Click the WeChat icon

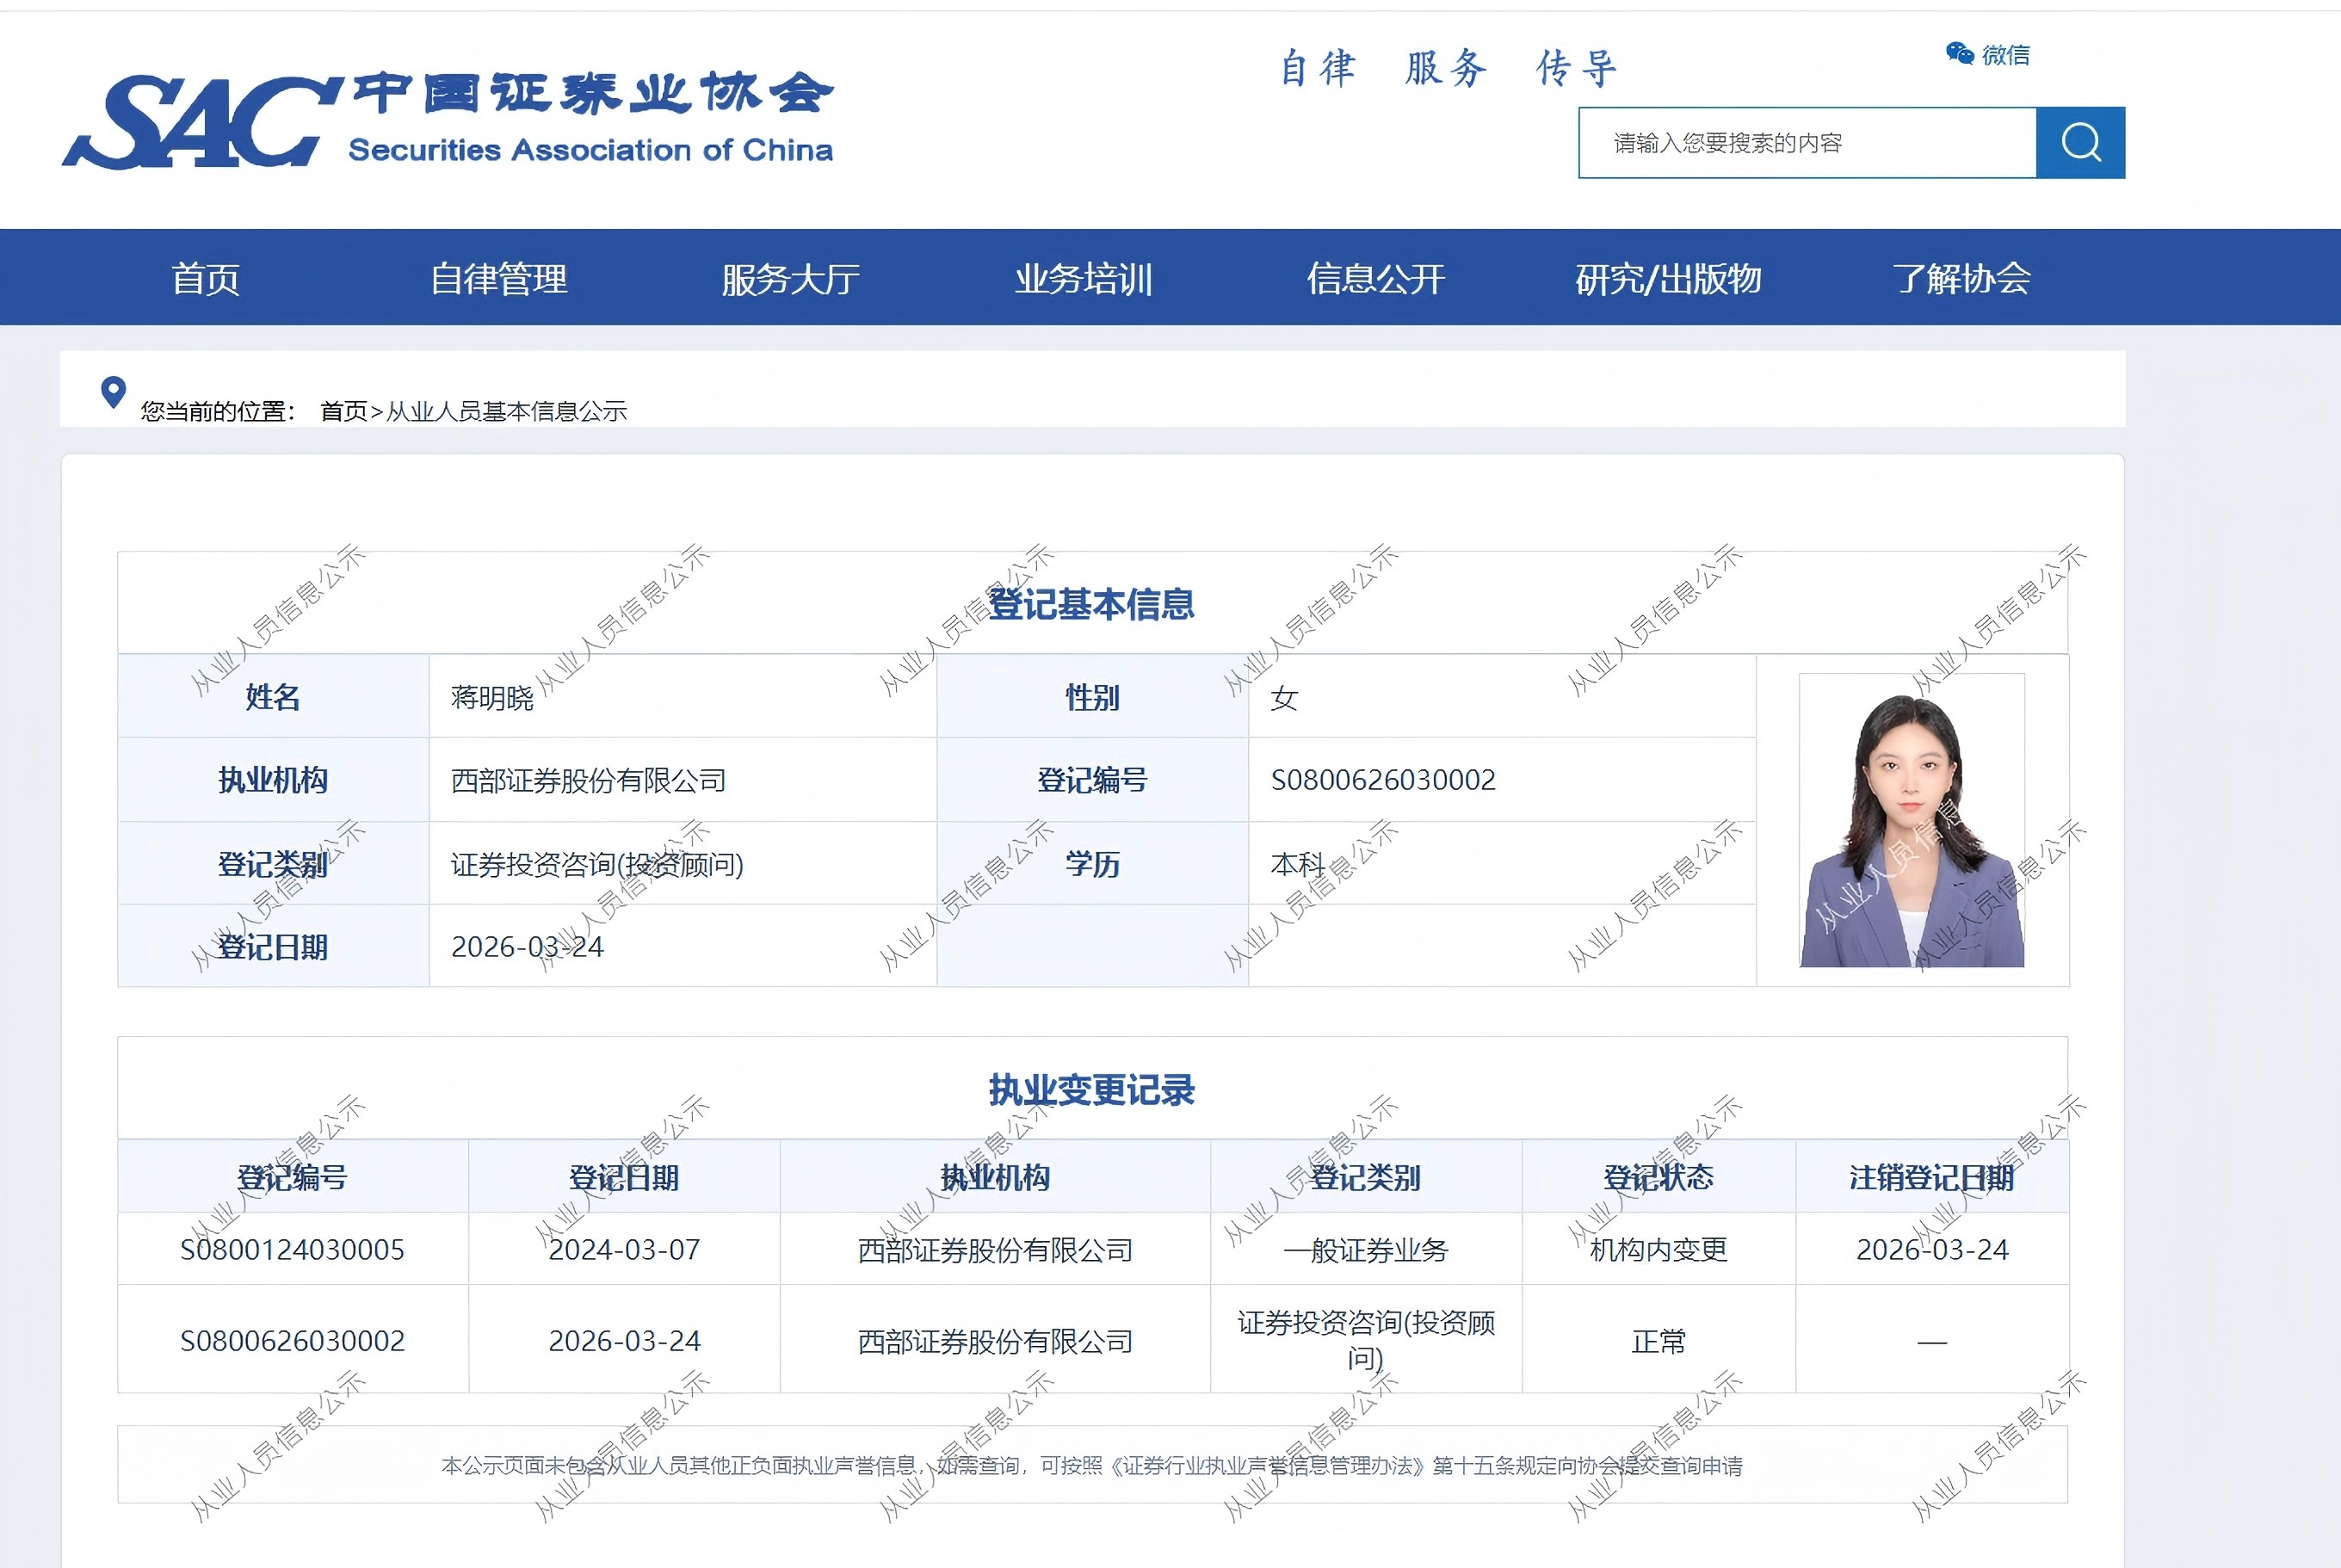click(1959, 54)
